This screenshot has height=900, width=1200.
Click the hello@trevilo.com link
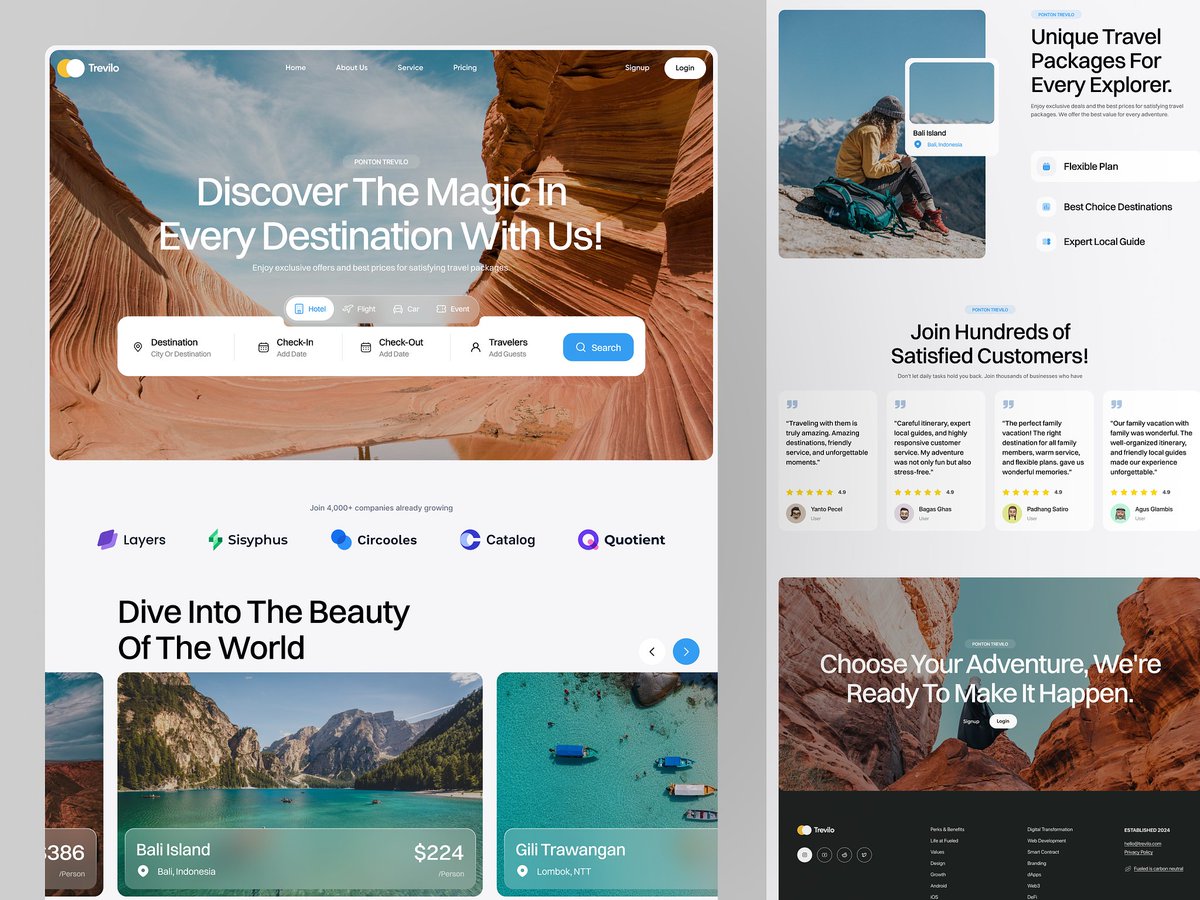point(1142,844)
